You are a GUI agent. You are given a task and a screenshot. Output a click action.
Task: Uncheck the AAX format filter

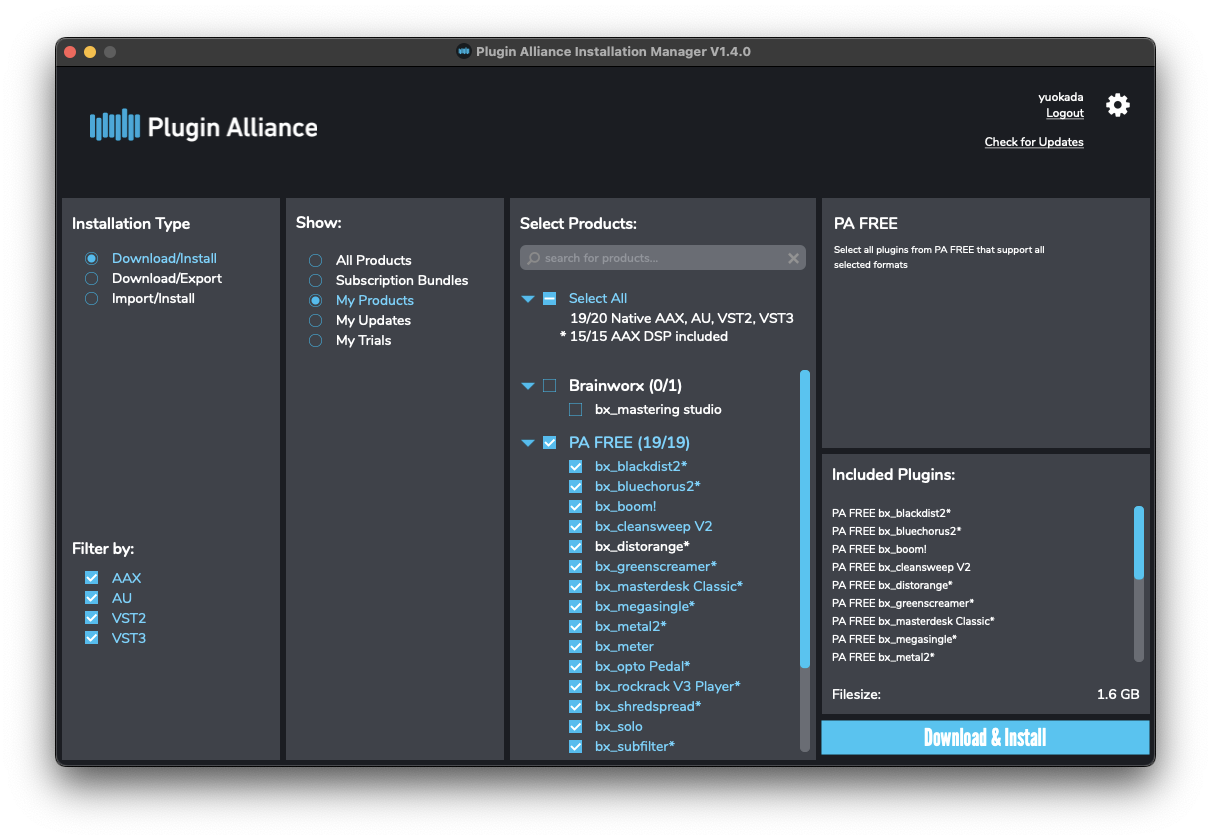[x=92, y=578]
